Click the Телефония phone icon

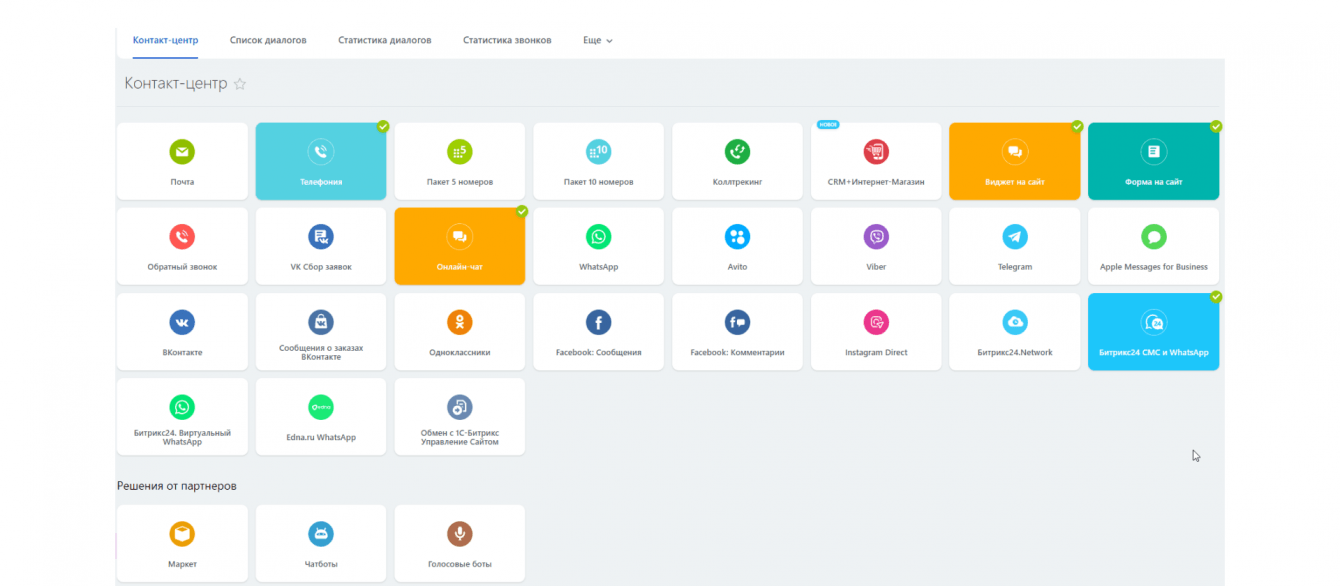click(x=321, y=152)
